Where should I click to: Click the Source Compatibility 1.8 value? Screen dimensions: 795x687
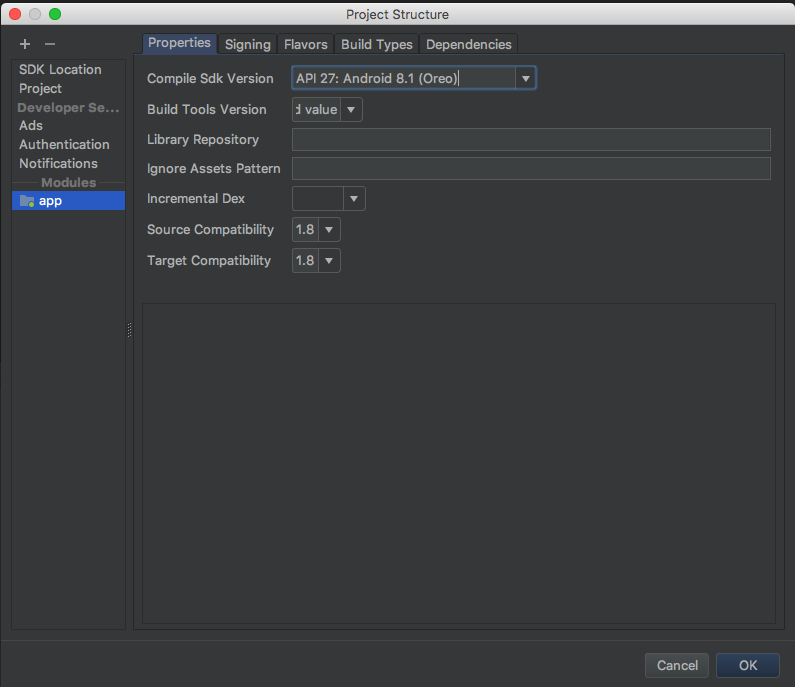305,230
